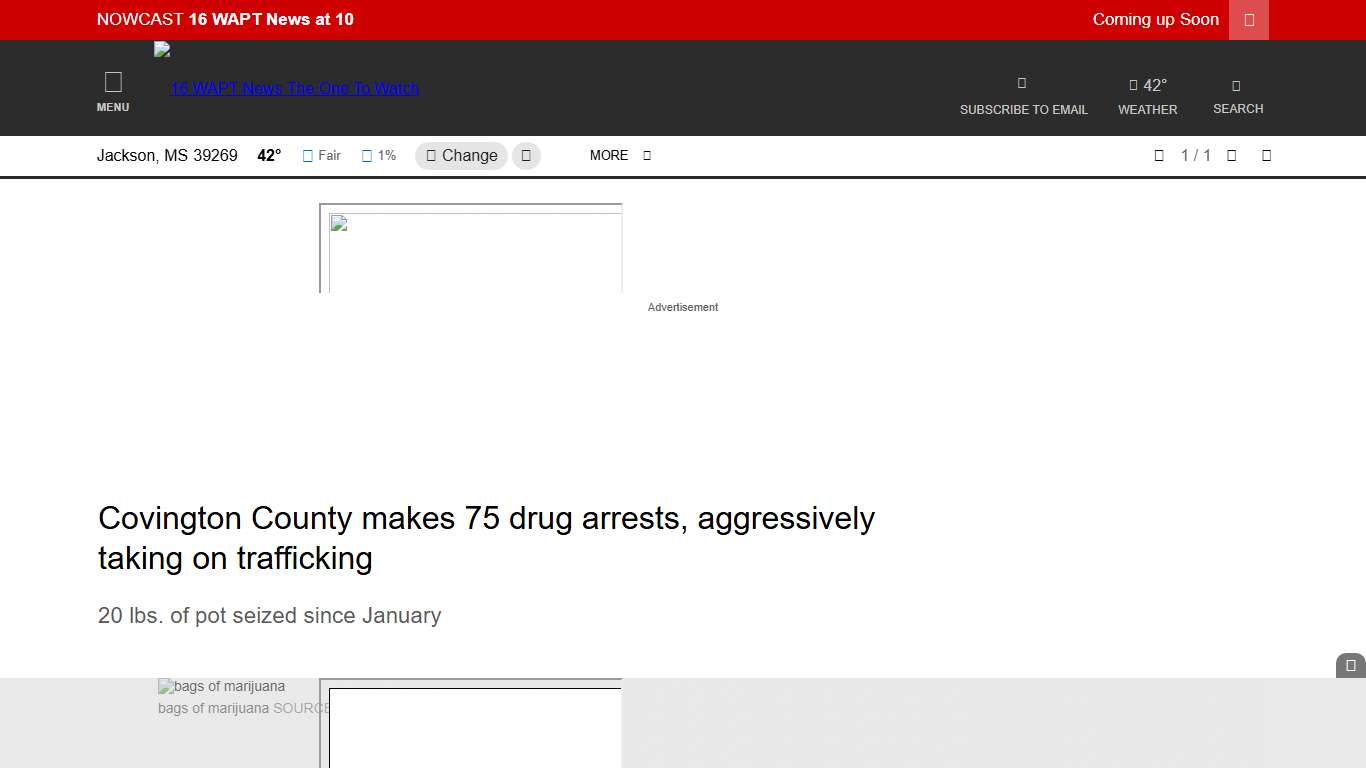Click the Change location button
This screenshot has width=1366, height=768.
click(x=461, y=156)
